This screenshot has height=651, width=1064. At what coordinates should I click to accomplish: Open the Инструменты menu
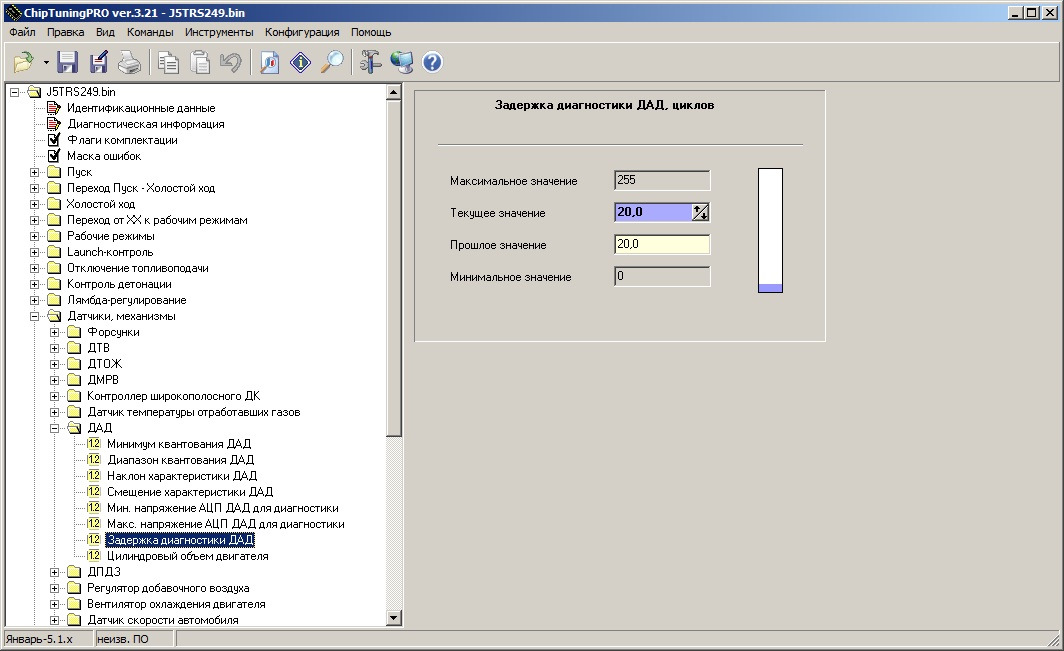point(219,32)
